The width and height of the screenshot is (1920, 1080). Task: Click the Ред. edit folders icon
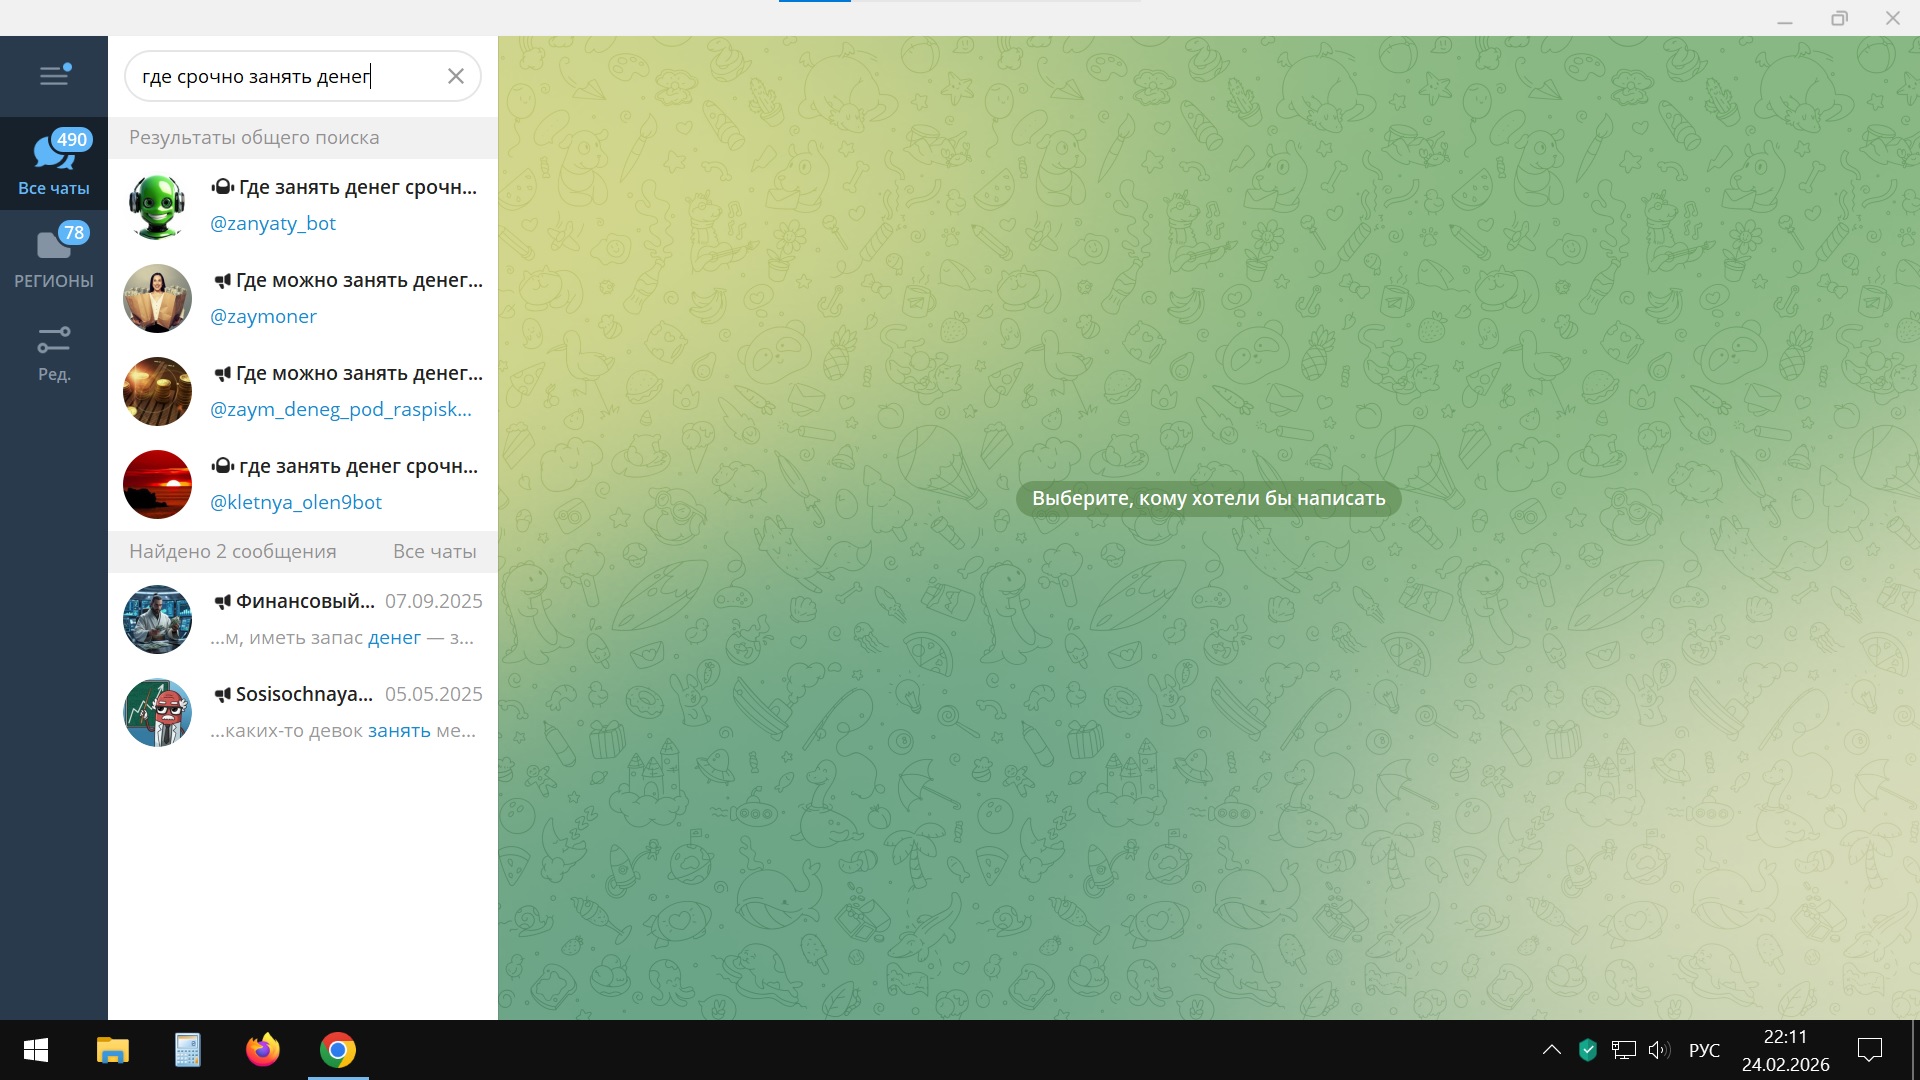pos(54,350)
